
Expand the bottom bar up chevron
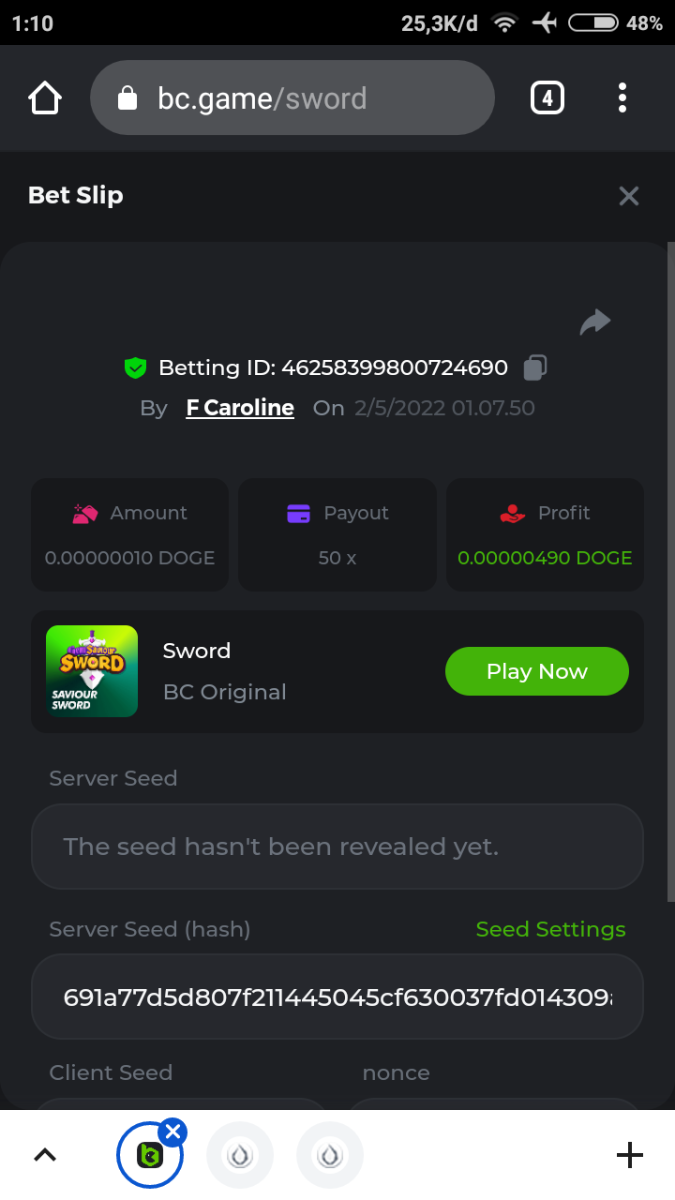(x=45, y=1155)
